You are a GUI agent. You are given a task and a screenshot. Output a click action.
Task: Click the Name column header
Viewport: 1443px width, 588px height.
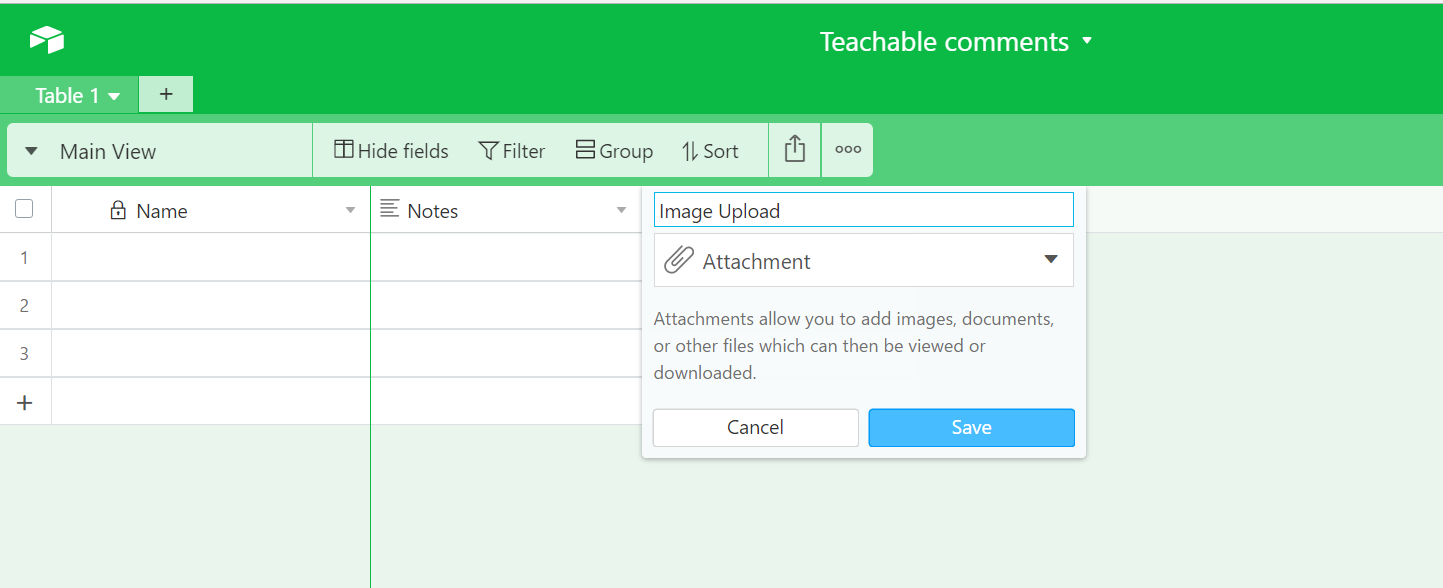tap(211, 210)
